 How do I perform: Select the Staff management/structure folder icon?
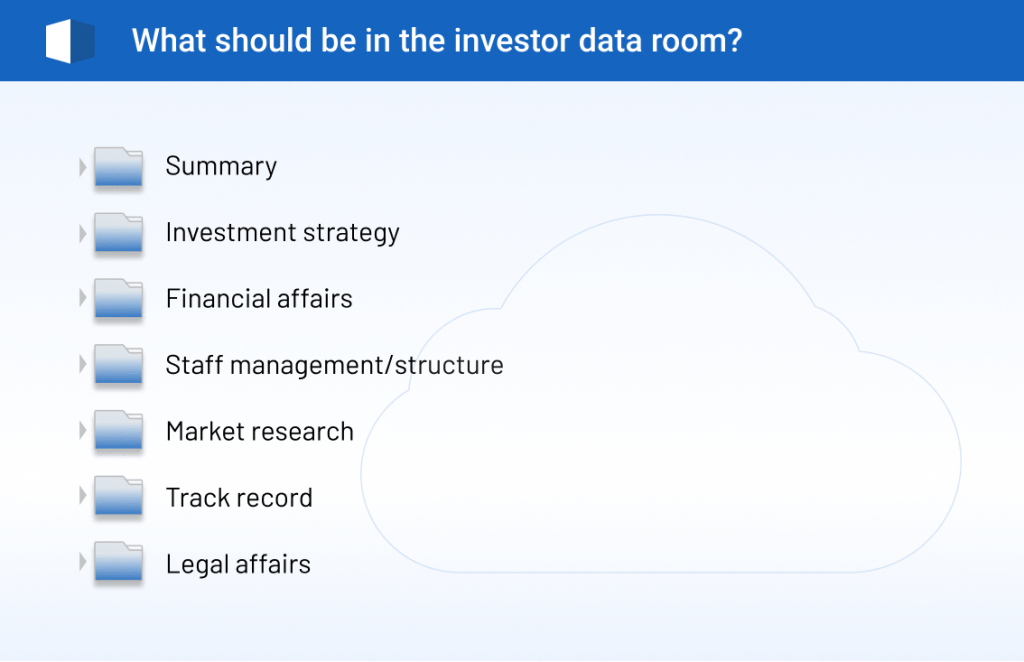[x=119, y=366]
